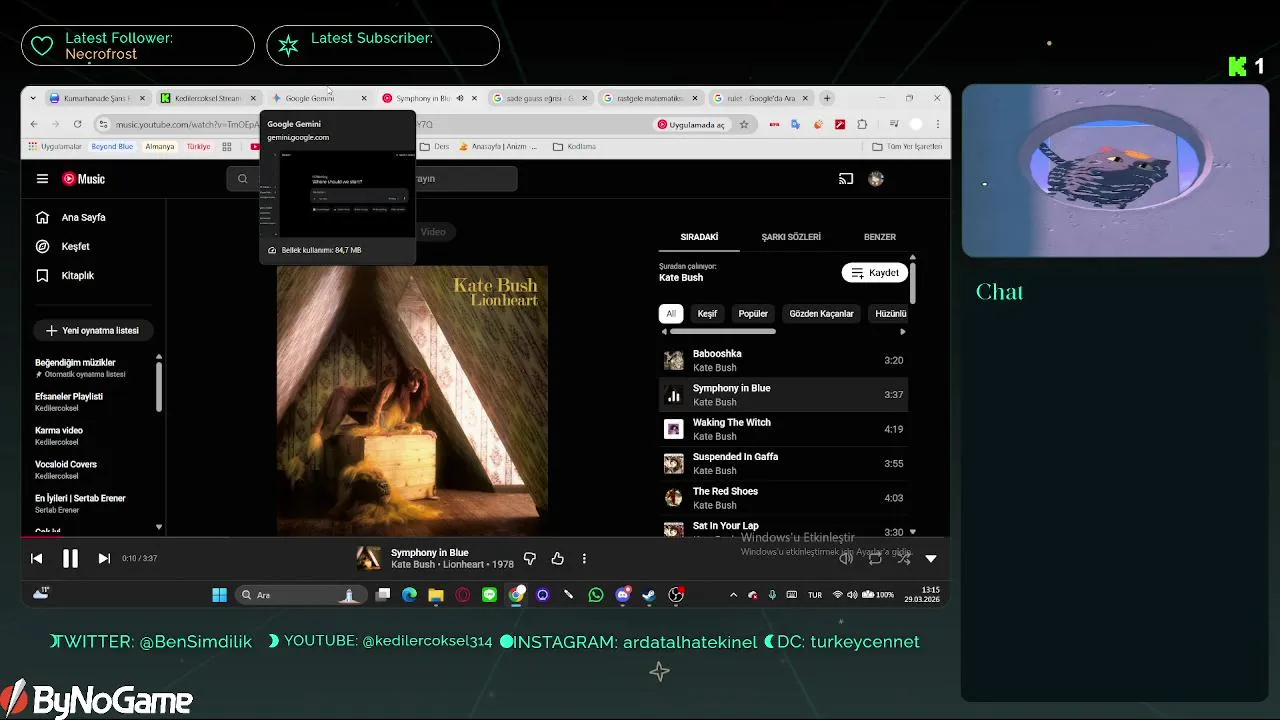Image resolution: width=1280 pixels, height=720 pixels.
Task: Click Yeni oynatma listesi button
Action: pos(92,330)
